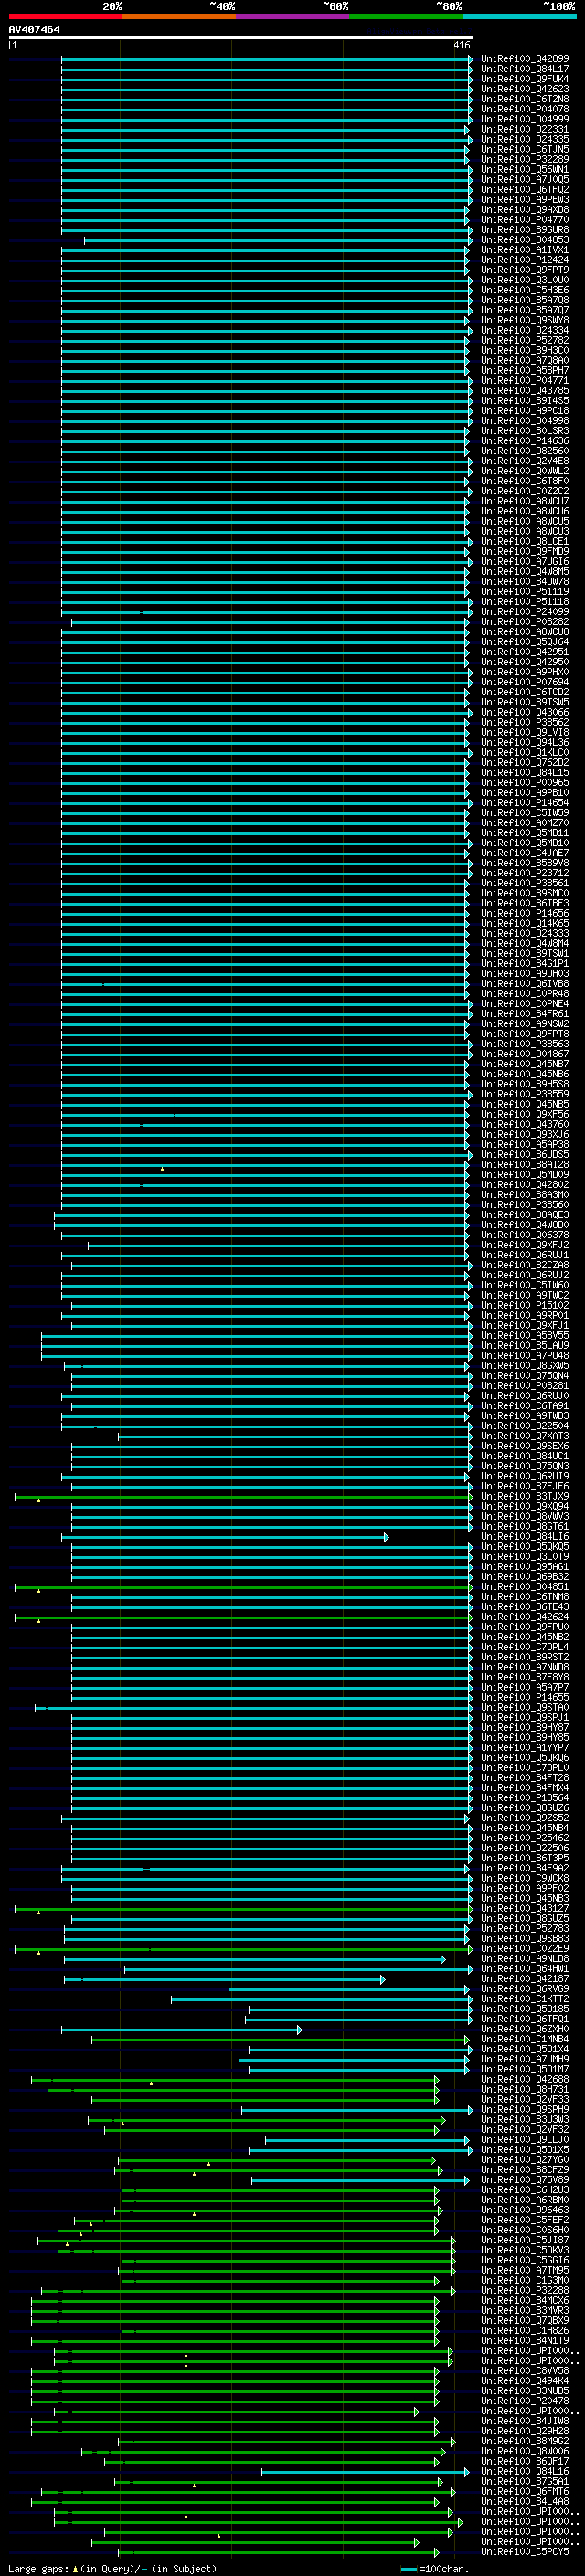Select the UniRef100_C5JI87 label
Image resolution: width=585 pixels, height=2576 pixels.
pyautogui.click(x=525, y=2242)
